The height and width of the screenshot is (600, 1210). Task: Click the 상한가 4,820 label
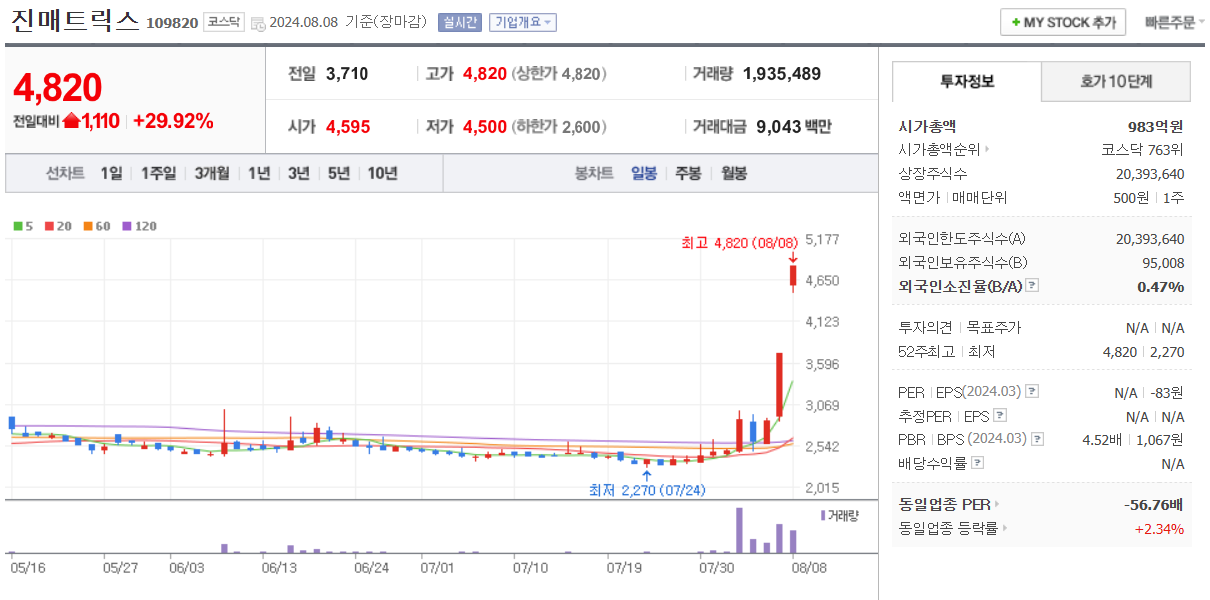point(559,73)
